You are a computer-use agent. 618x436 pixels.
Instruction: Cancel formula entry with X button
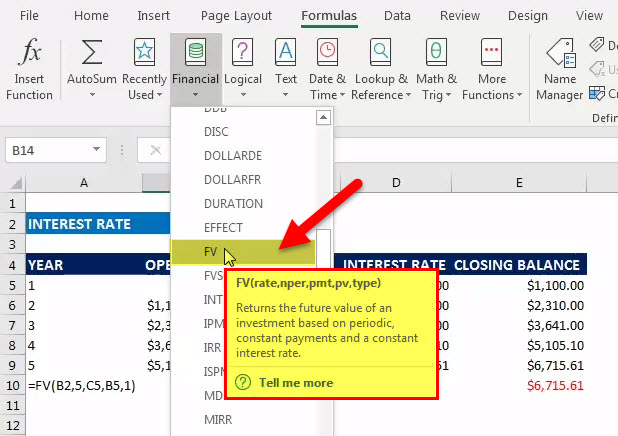pos(155,150)
